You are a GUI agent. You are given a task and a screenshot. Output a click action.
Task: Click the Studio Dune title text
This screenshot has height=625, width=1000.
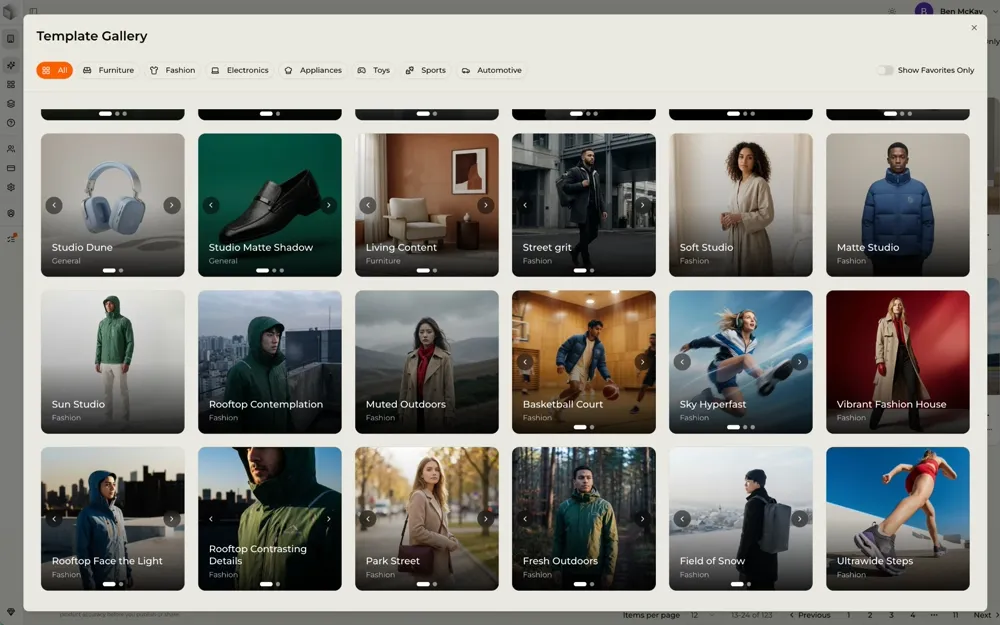(82, 247)
